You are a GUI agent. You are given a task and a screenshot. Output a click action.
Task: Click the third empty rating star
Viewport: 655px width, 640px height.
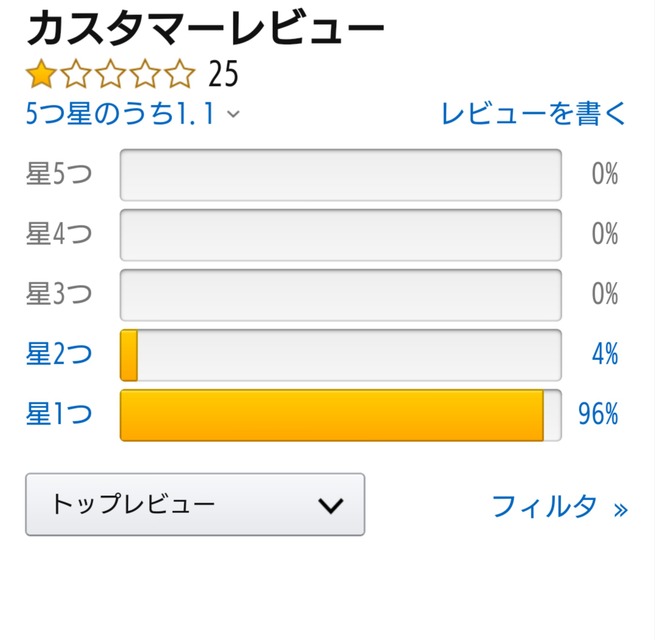110,74
